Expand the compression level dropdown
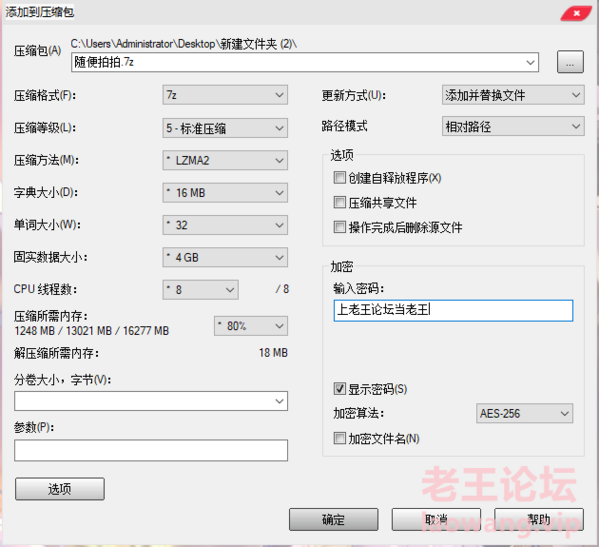This screenshot has width=599, height=547. click(225, 128)
